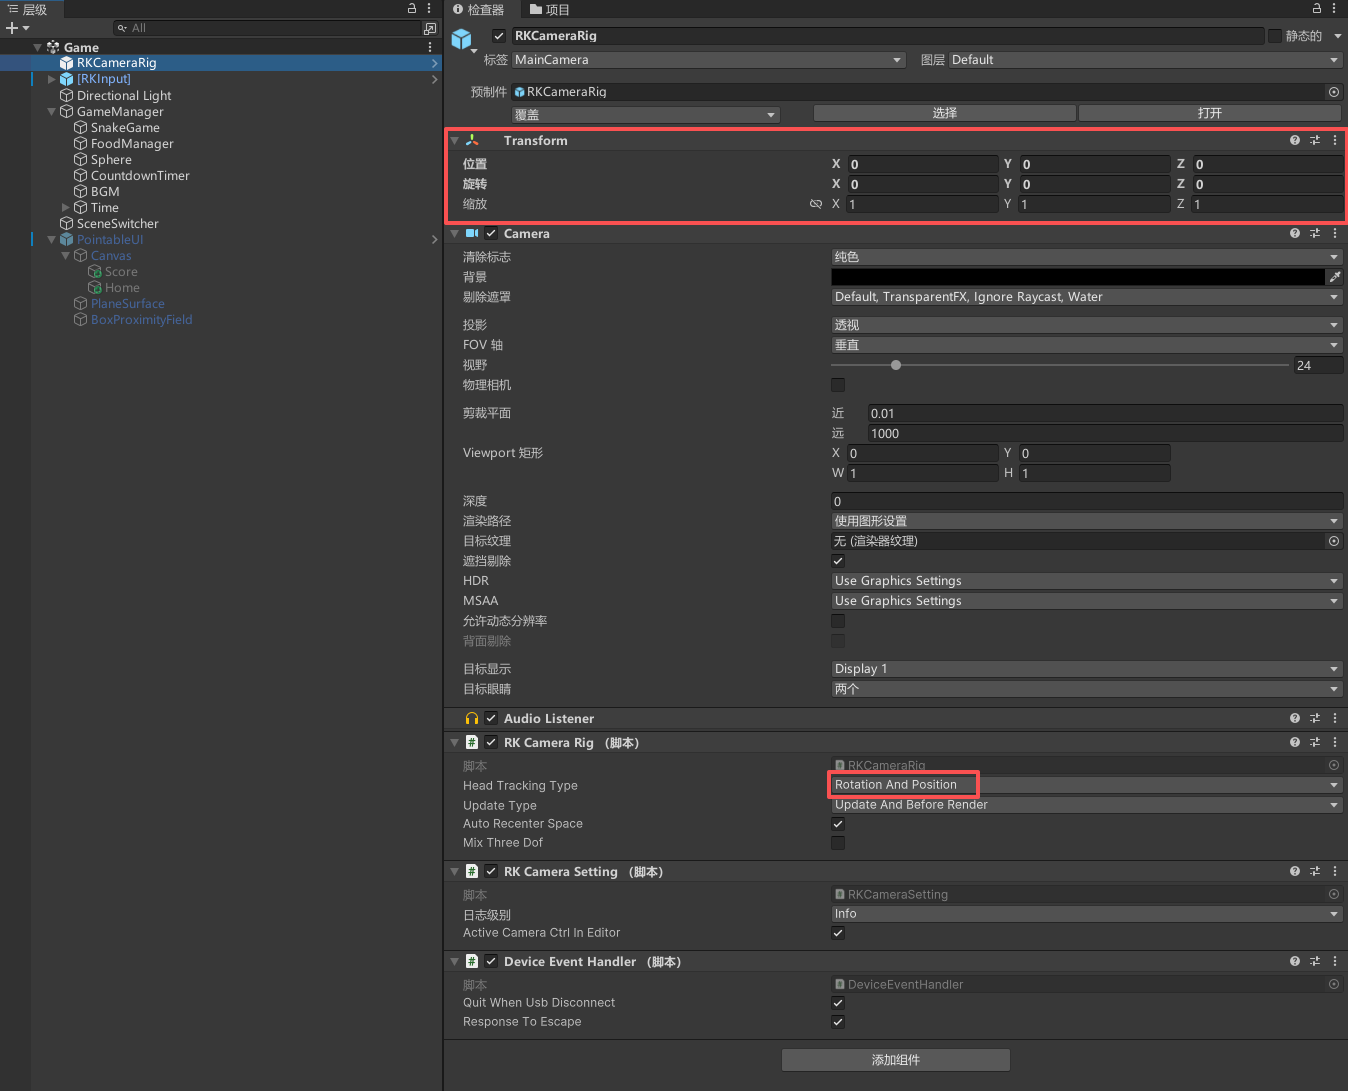The height and width of the screenshot is (1091, 1348).
Task: Toggle occlusion culling checkbox
Action: (x=838, y=561)
